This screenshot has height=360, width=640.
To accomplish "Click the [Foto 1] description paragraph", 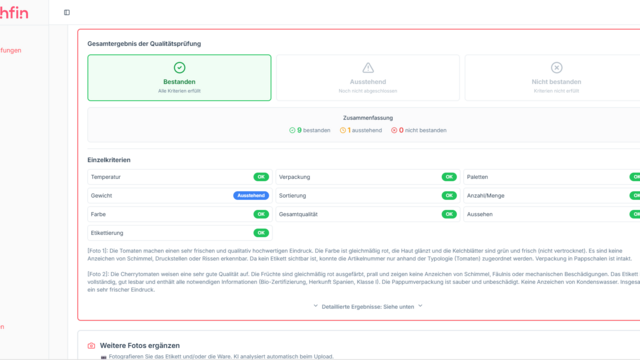I will [360, 254].
